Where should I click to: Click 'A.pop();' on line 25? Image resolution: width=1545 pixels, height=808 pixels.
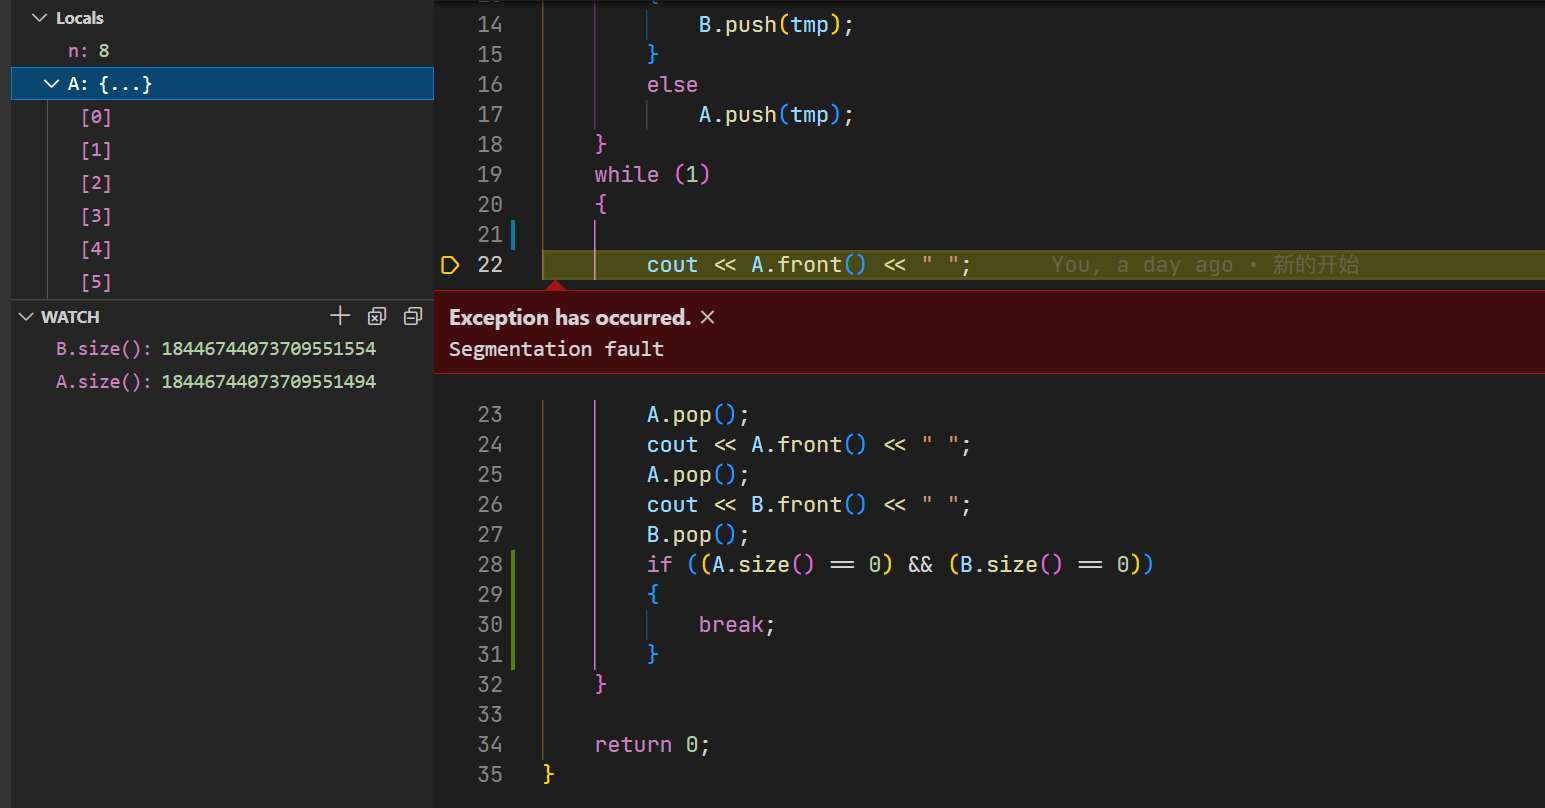pos(698,475)
